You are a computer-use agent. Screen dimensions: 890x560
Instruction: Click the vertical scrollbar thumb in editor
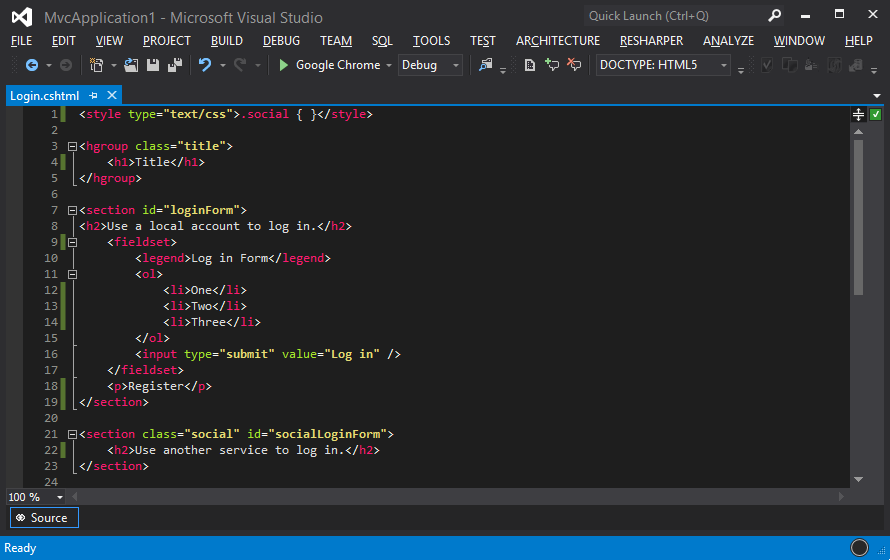pos(858,215)
